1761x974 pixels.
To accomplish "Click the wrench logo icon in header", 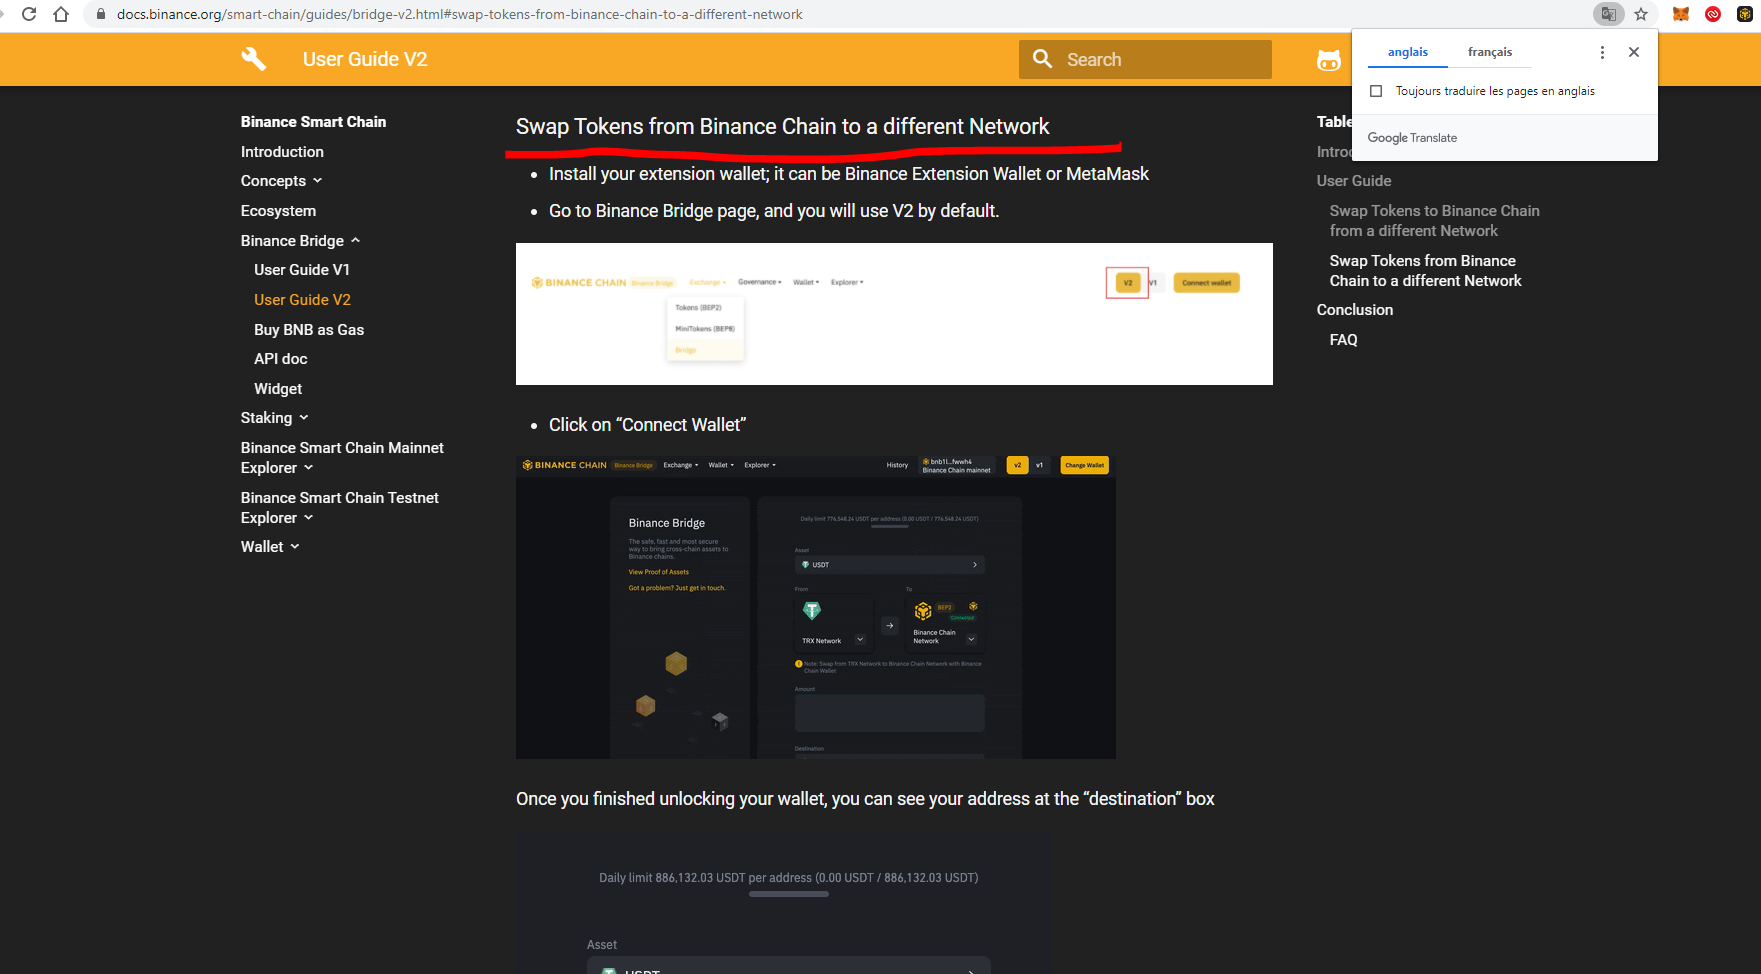I will pos(254,59).
